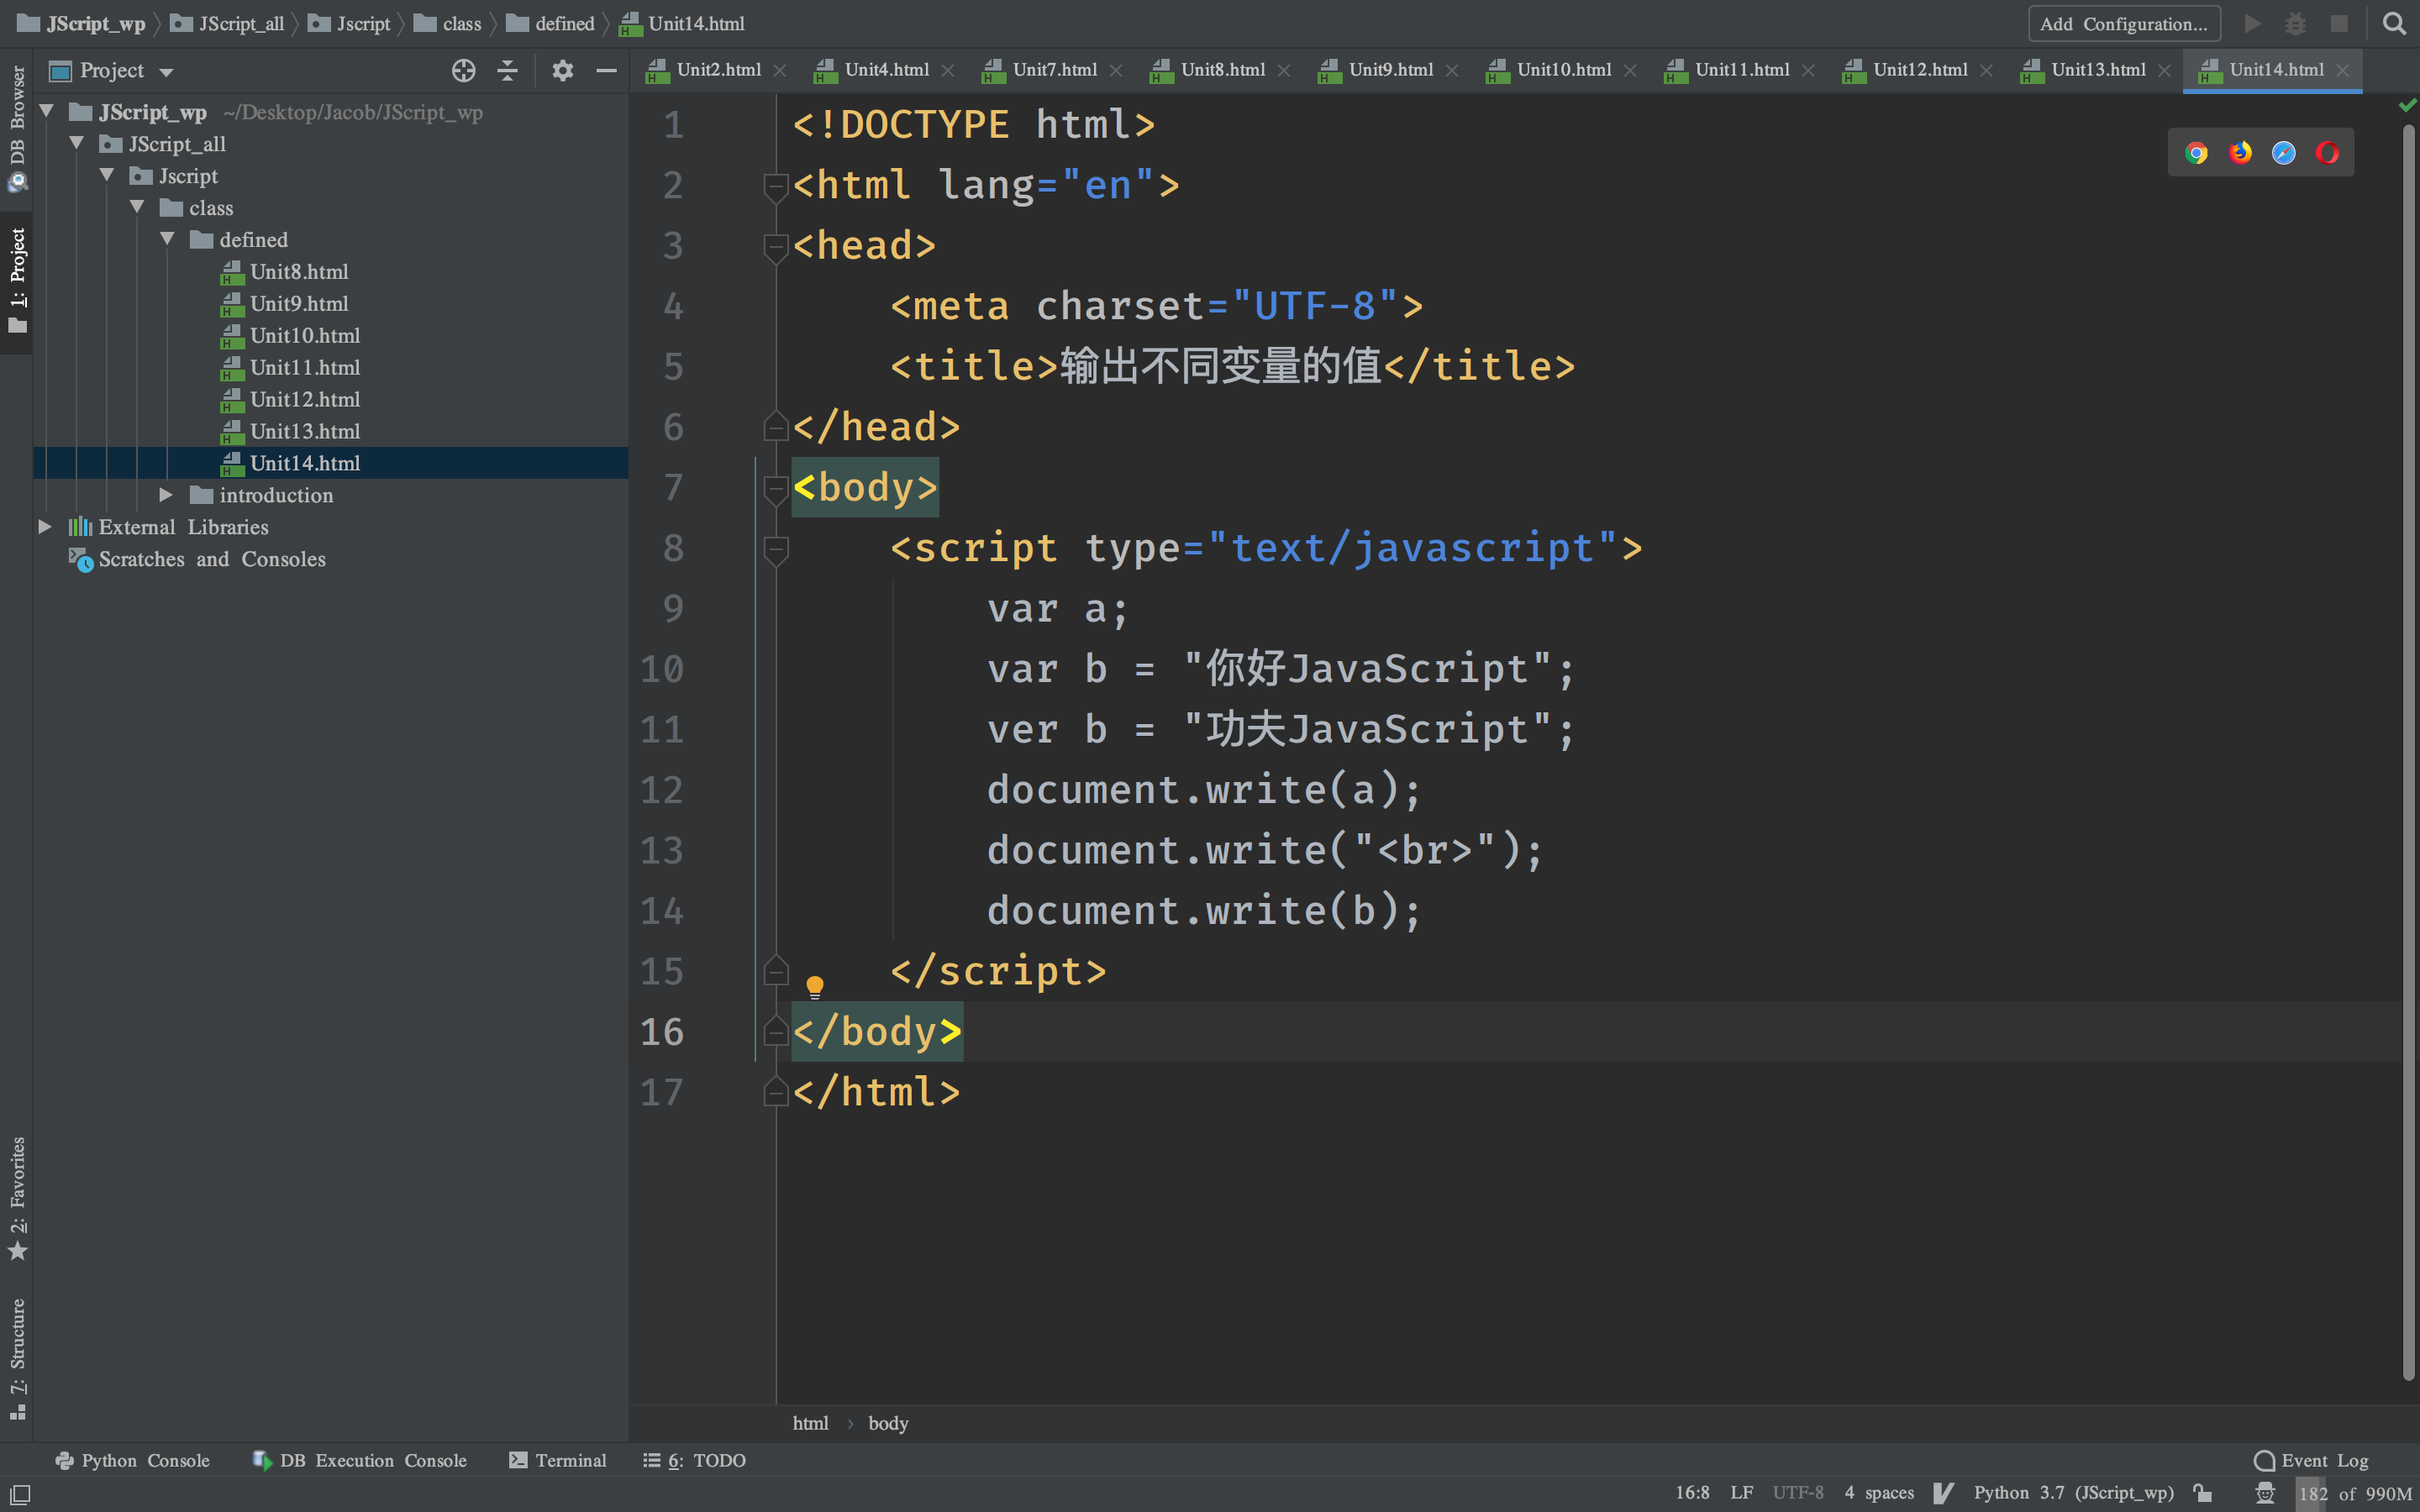The width and height of the screenshot is (2420, 1512).
Task: Open Favorites side tool window
Action: coord(17,1199)
